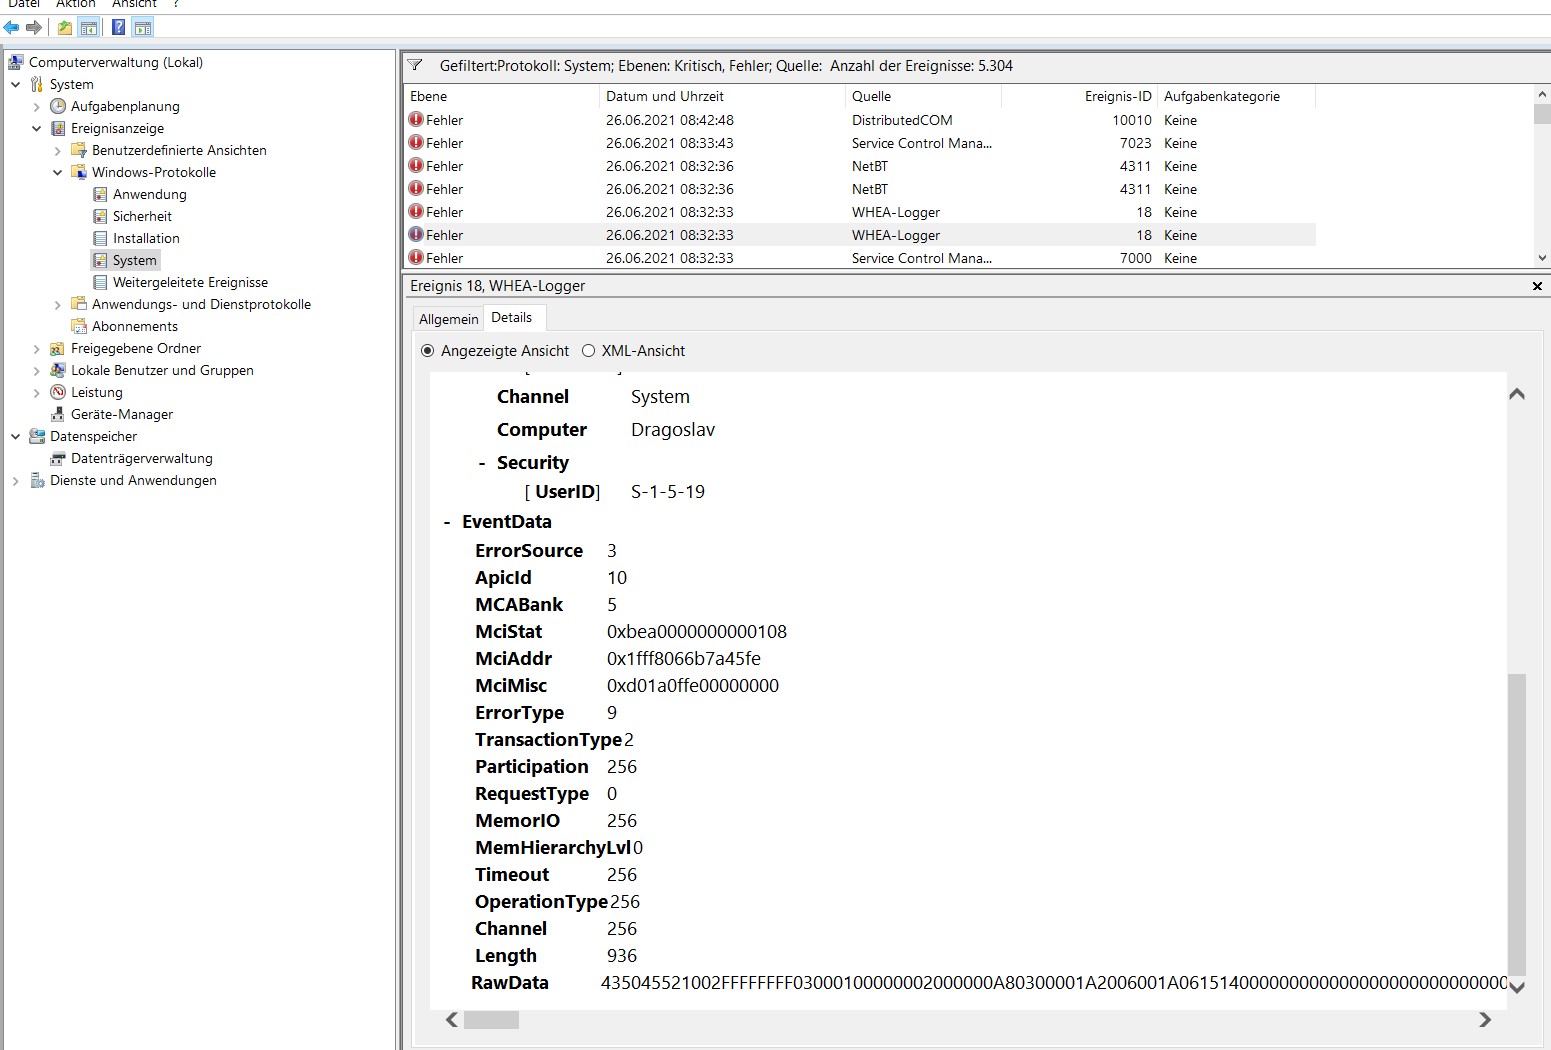Switch to the Details tab

click(512, 317)
